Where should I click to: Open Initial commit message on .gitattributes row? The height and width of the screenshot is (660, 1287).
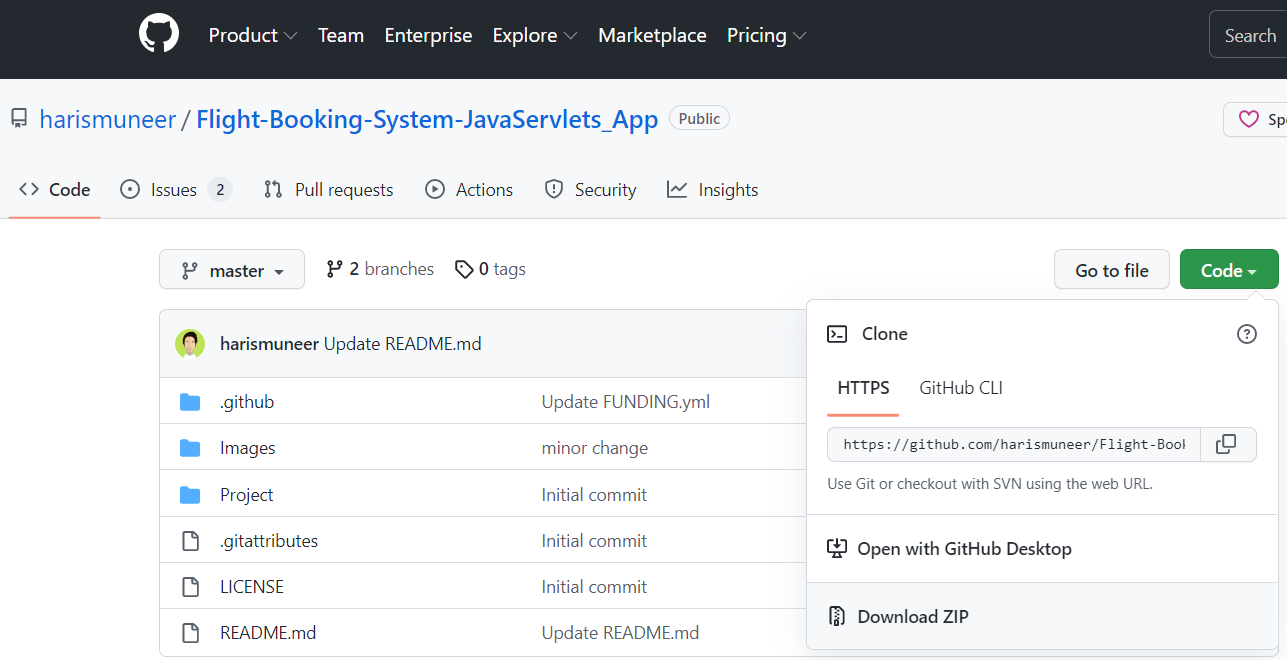594,541
